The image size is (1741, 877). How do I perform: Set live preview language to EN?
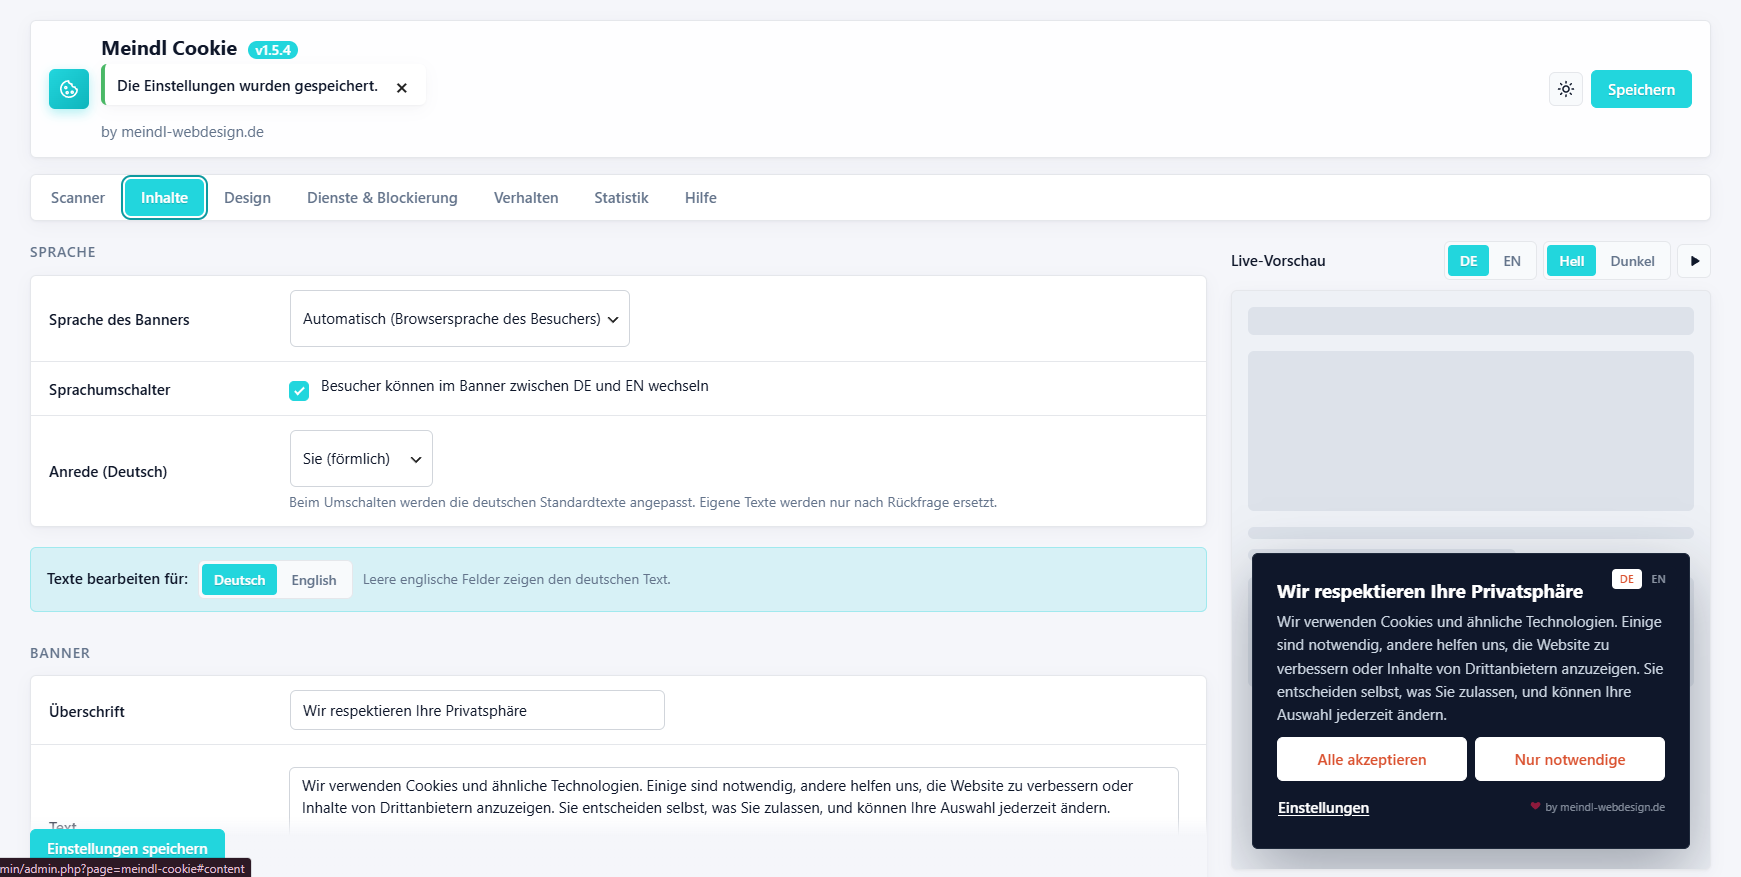(x=1512, y=261)
